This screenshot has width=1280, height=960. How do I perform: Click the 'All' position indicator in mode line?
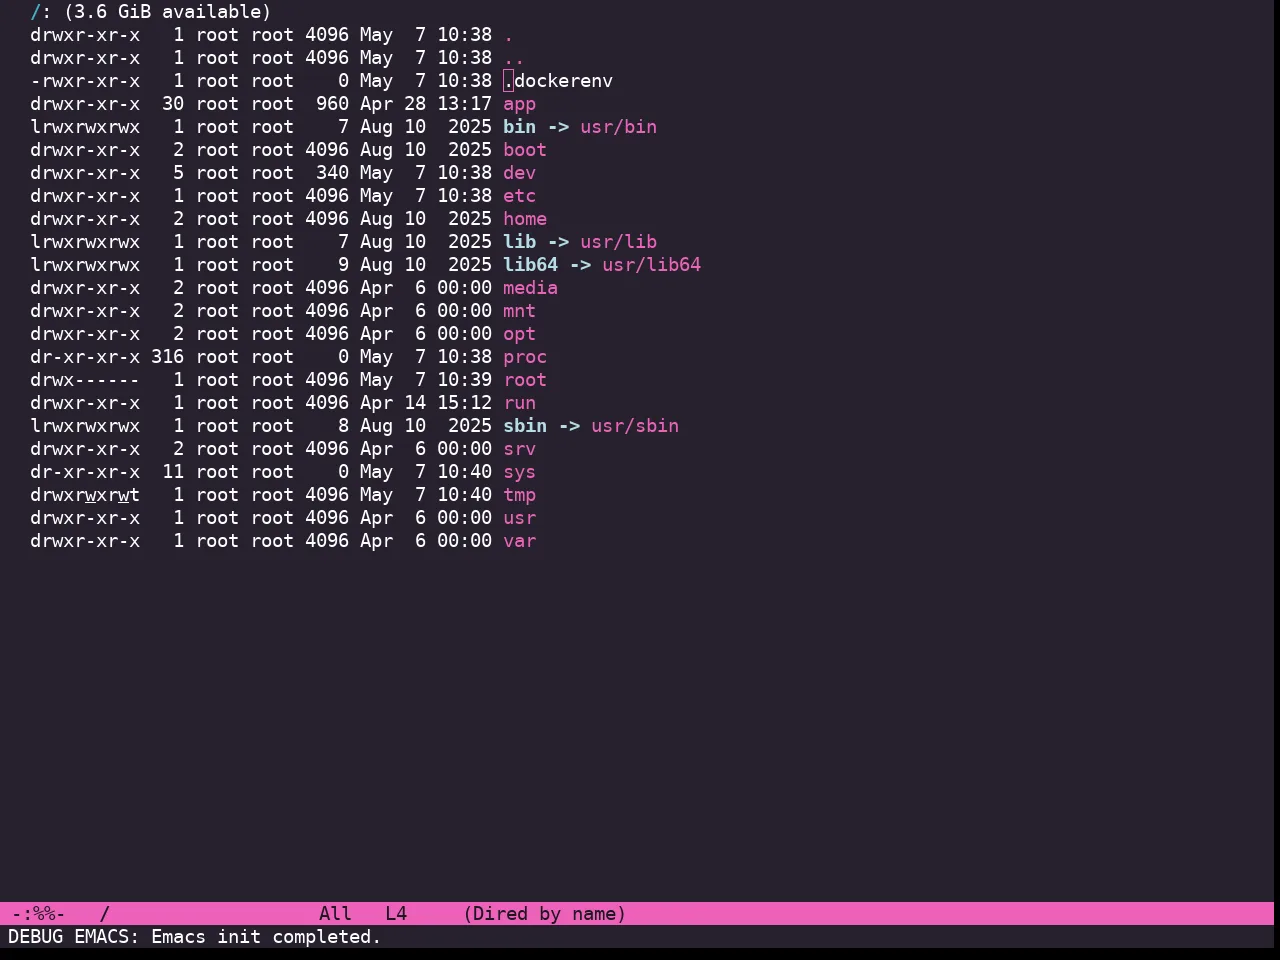(335, 914)
